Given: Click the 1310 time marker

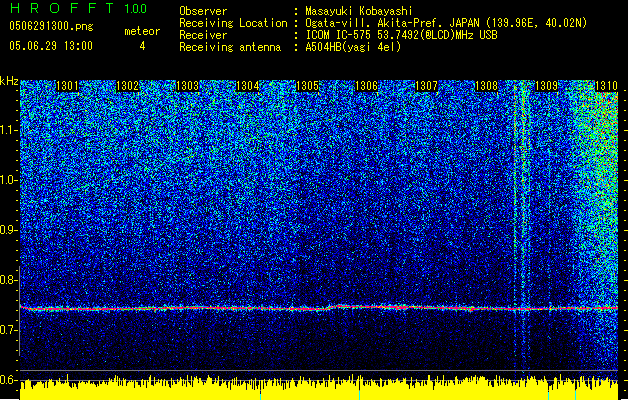Looking at the screenshot, I should pyautogui.click(x=606, y=86).
